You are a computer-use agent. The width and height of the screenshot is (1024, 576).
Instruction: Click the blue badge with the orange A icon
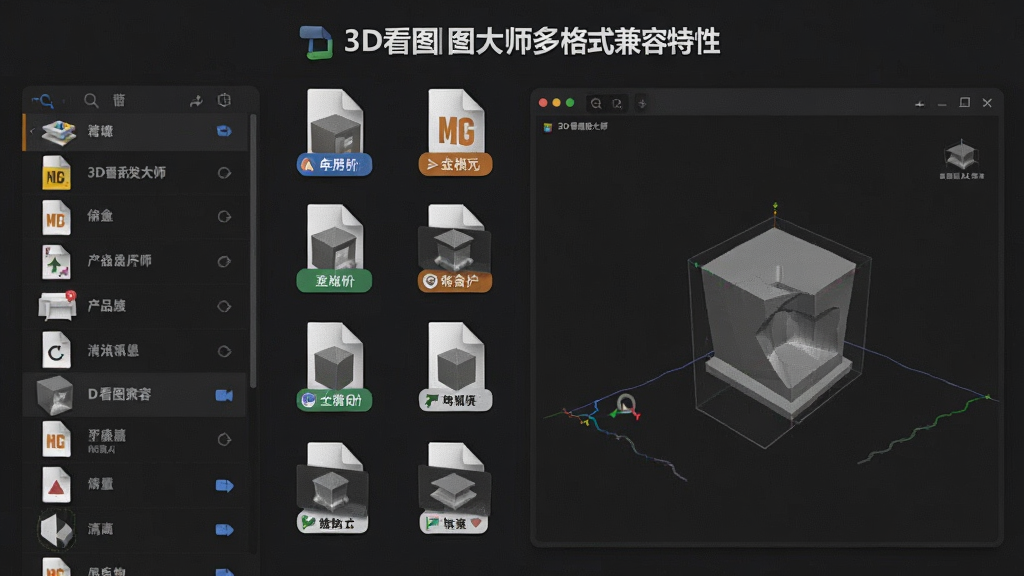[x=334, y=165]
